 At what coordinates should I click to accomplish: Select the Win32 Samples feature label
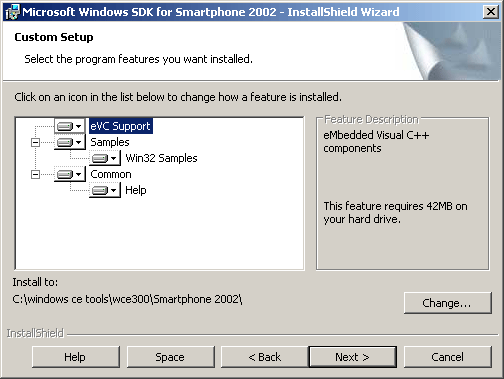pos(161,158)
